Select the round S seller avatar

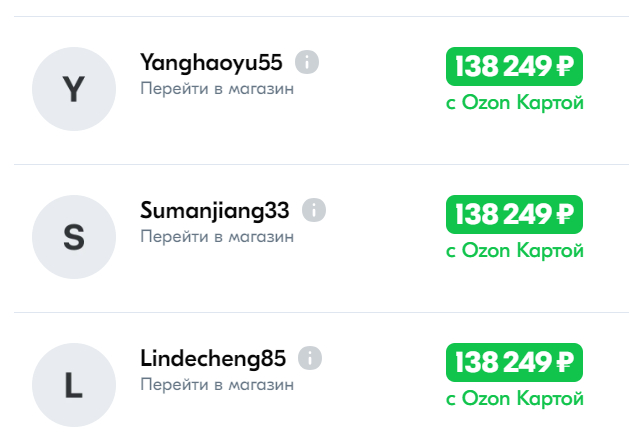[73, 237]
